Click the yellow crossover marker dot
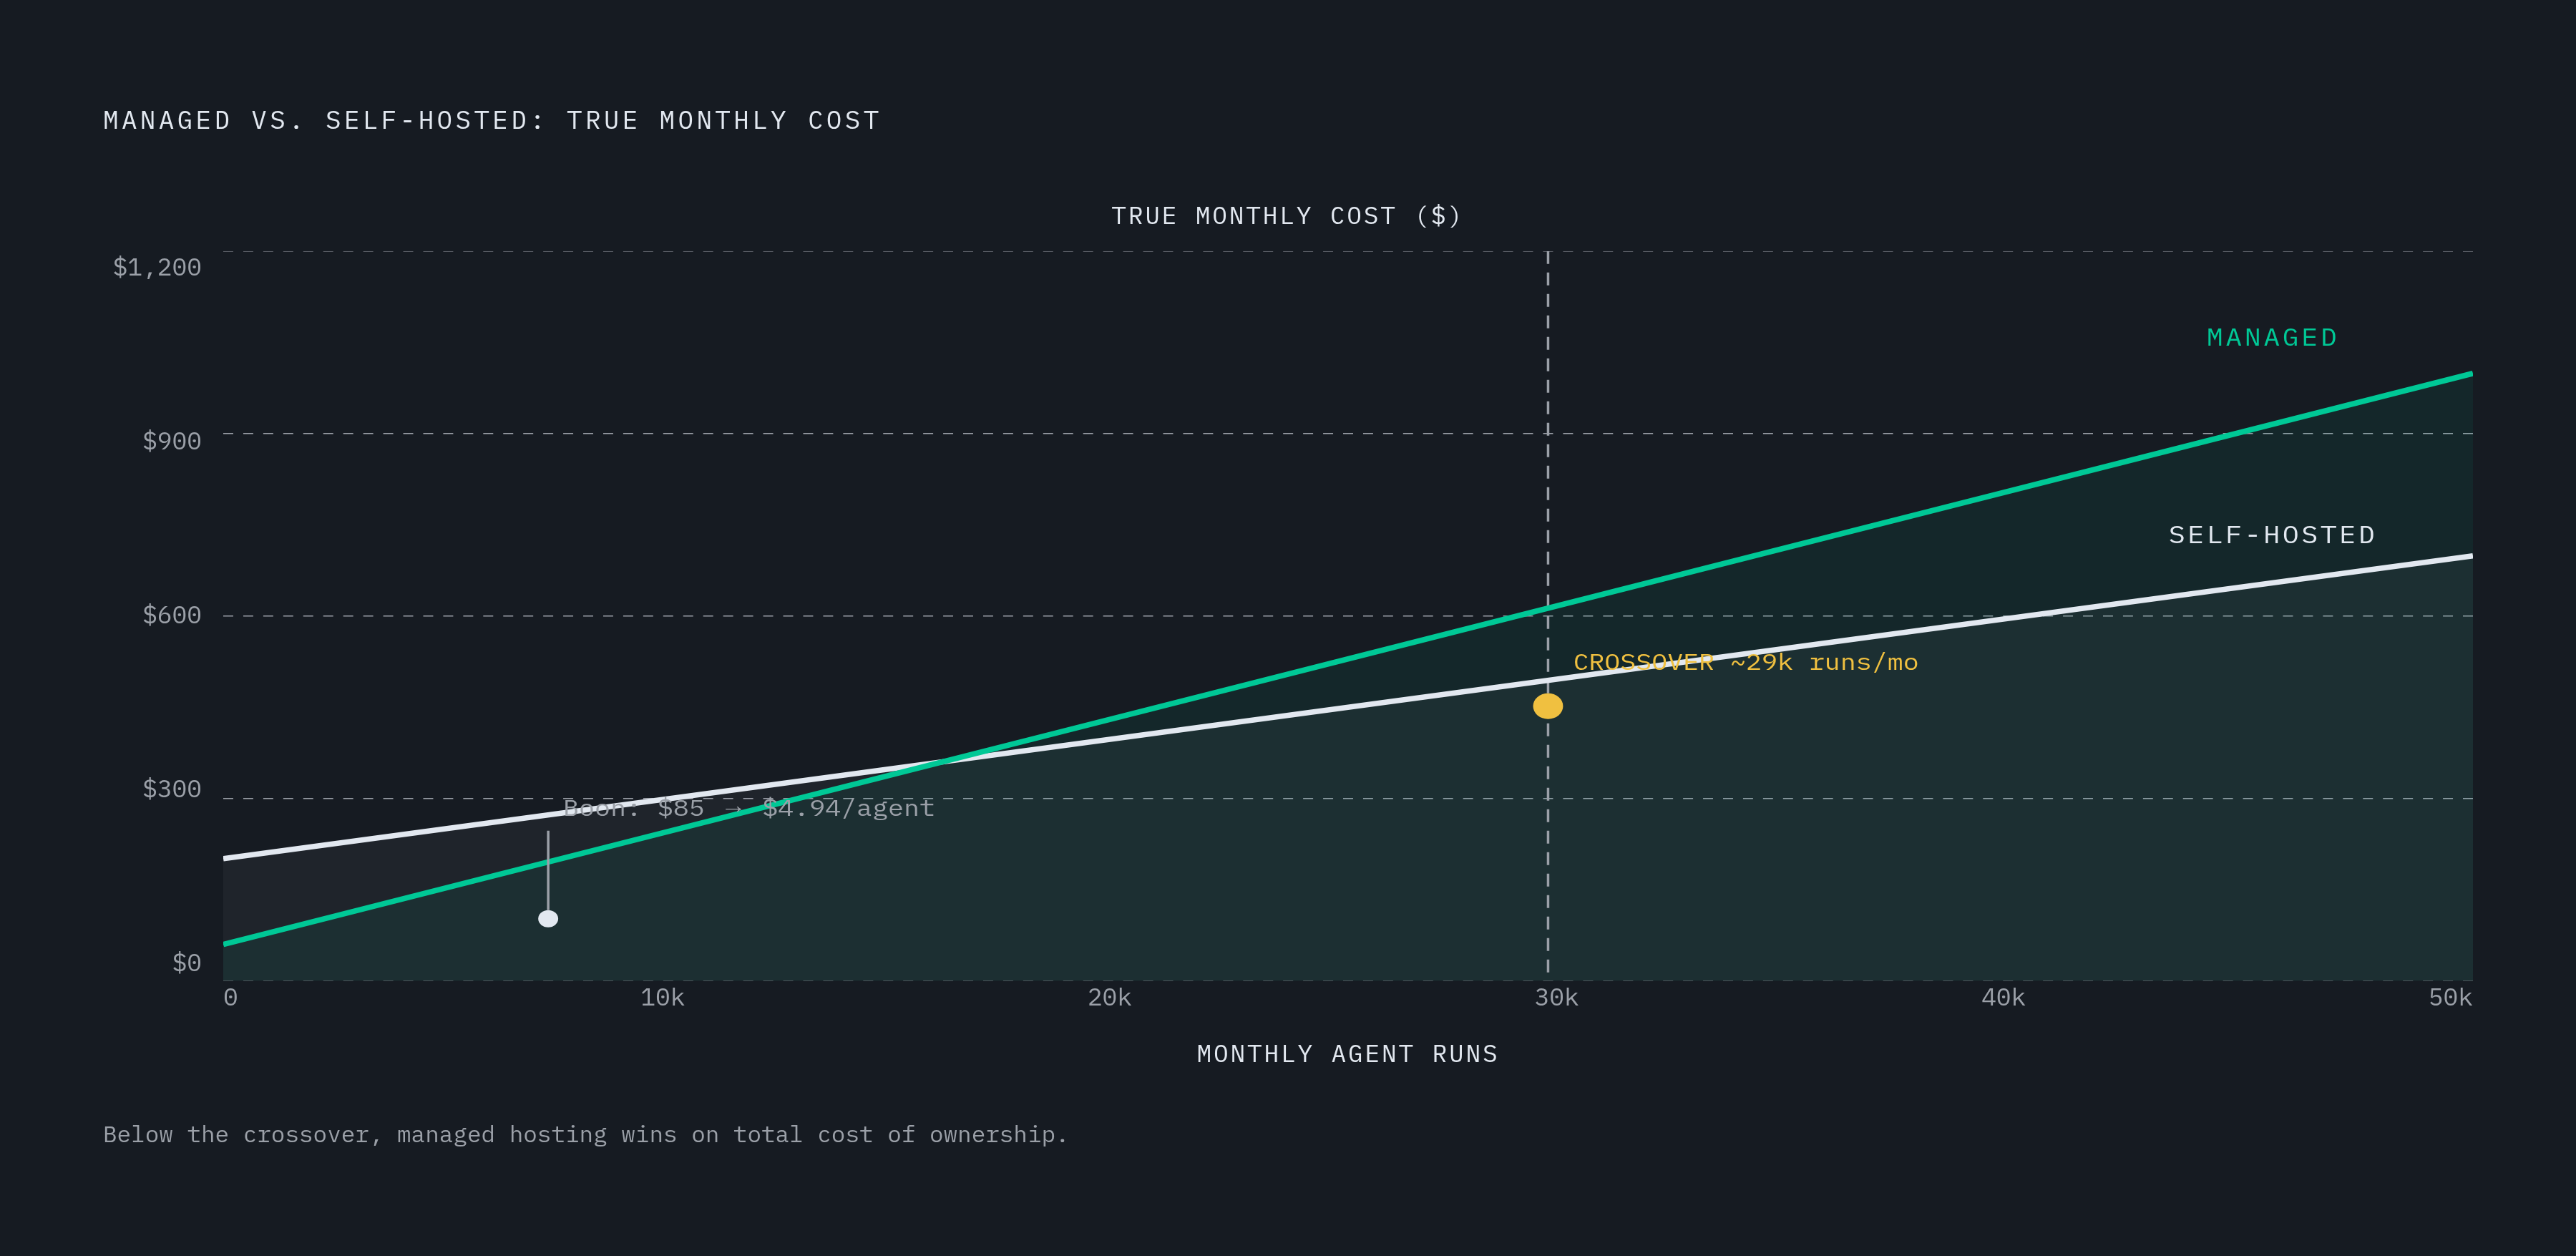 [x=1547, y=706]
